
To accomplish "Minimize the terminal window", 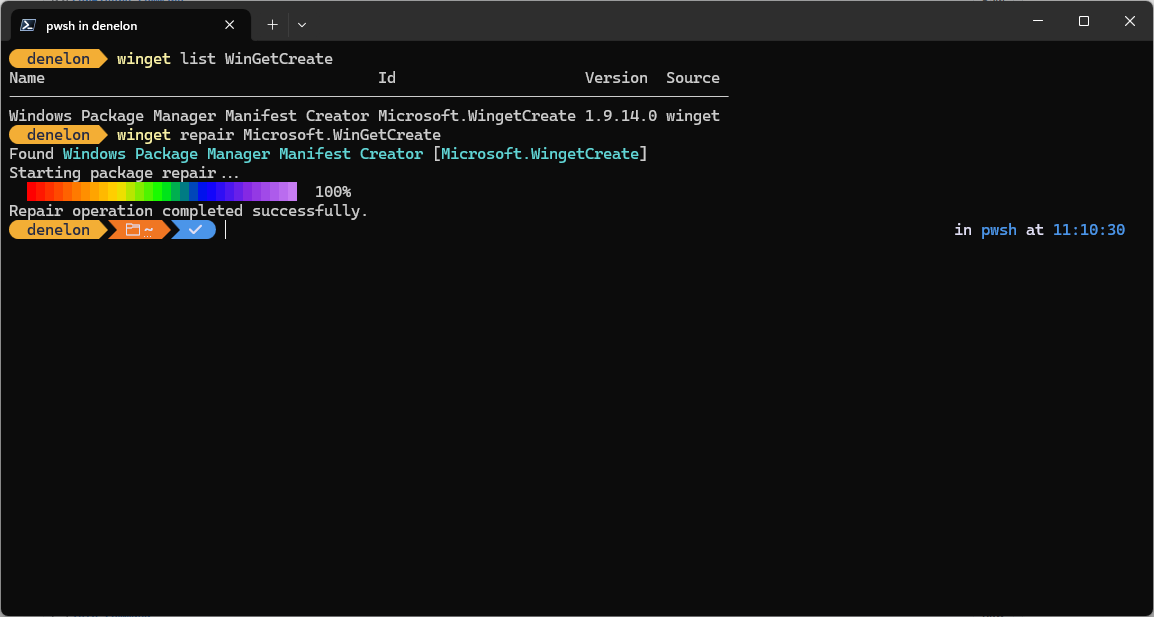I will click(1038, 21).
